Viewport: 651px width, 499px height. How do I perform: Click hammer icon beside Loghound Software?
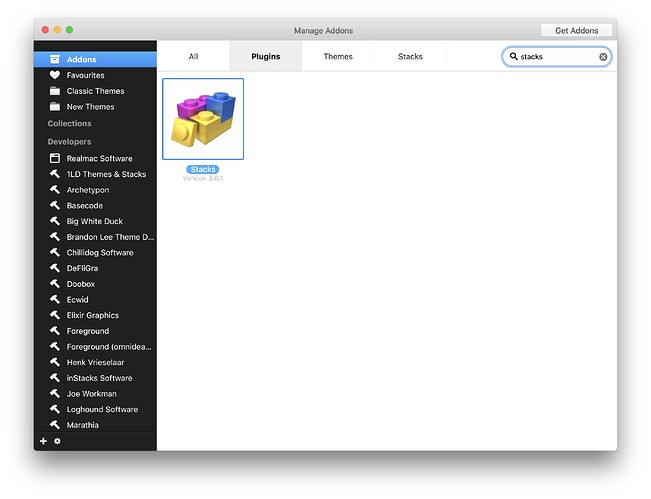pos(55,409)
